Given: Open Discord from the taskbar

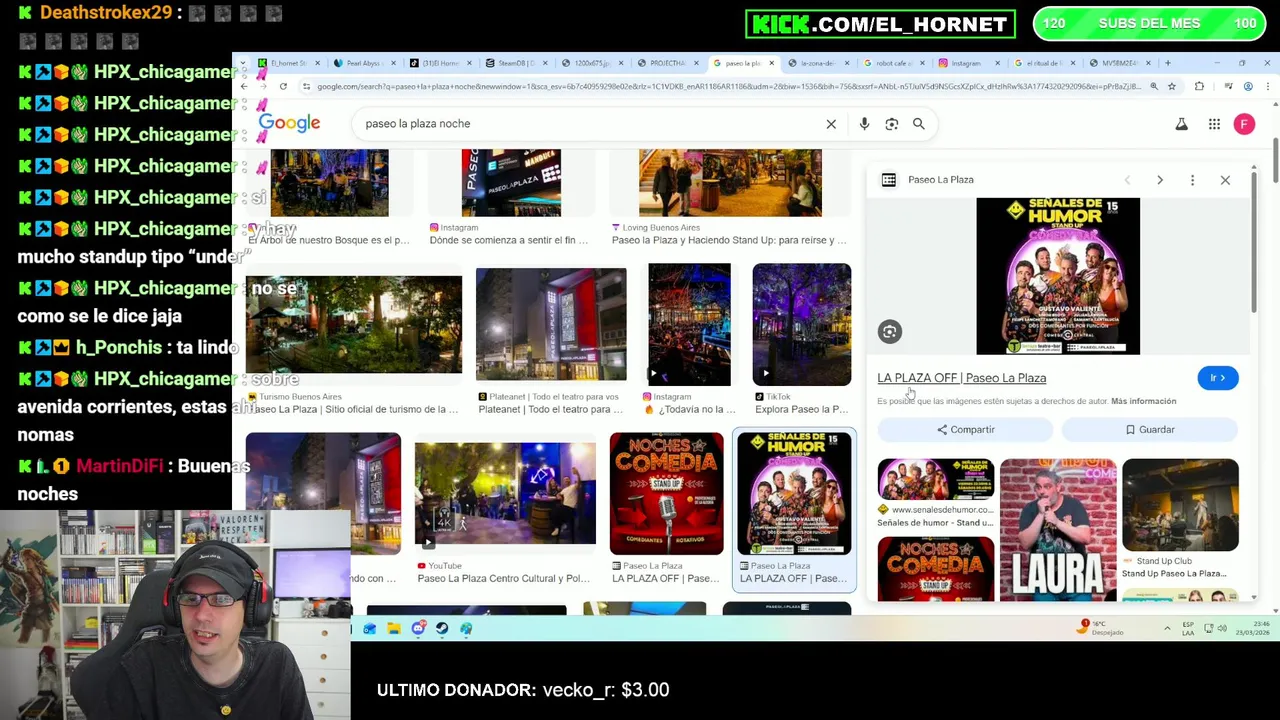Looking at the screenshot, I should pos(418,628).
